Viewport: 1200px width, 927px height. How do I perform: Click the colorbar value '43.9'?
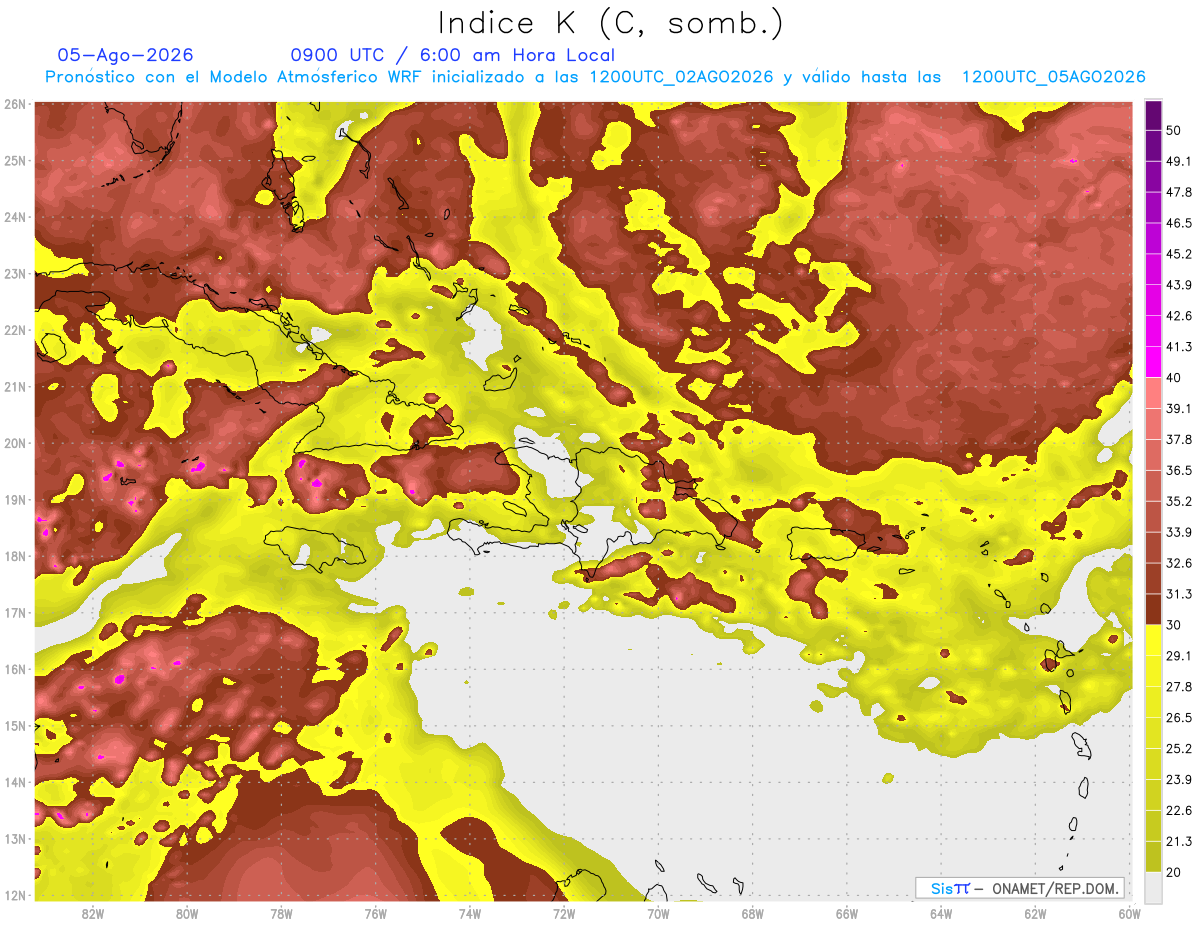pyautogui.click(x=1179, y=285)
